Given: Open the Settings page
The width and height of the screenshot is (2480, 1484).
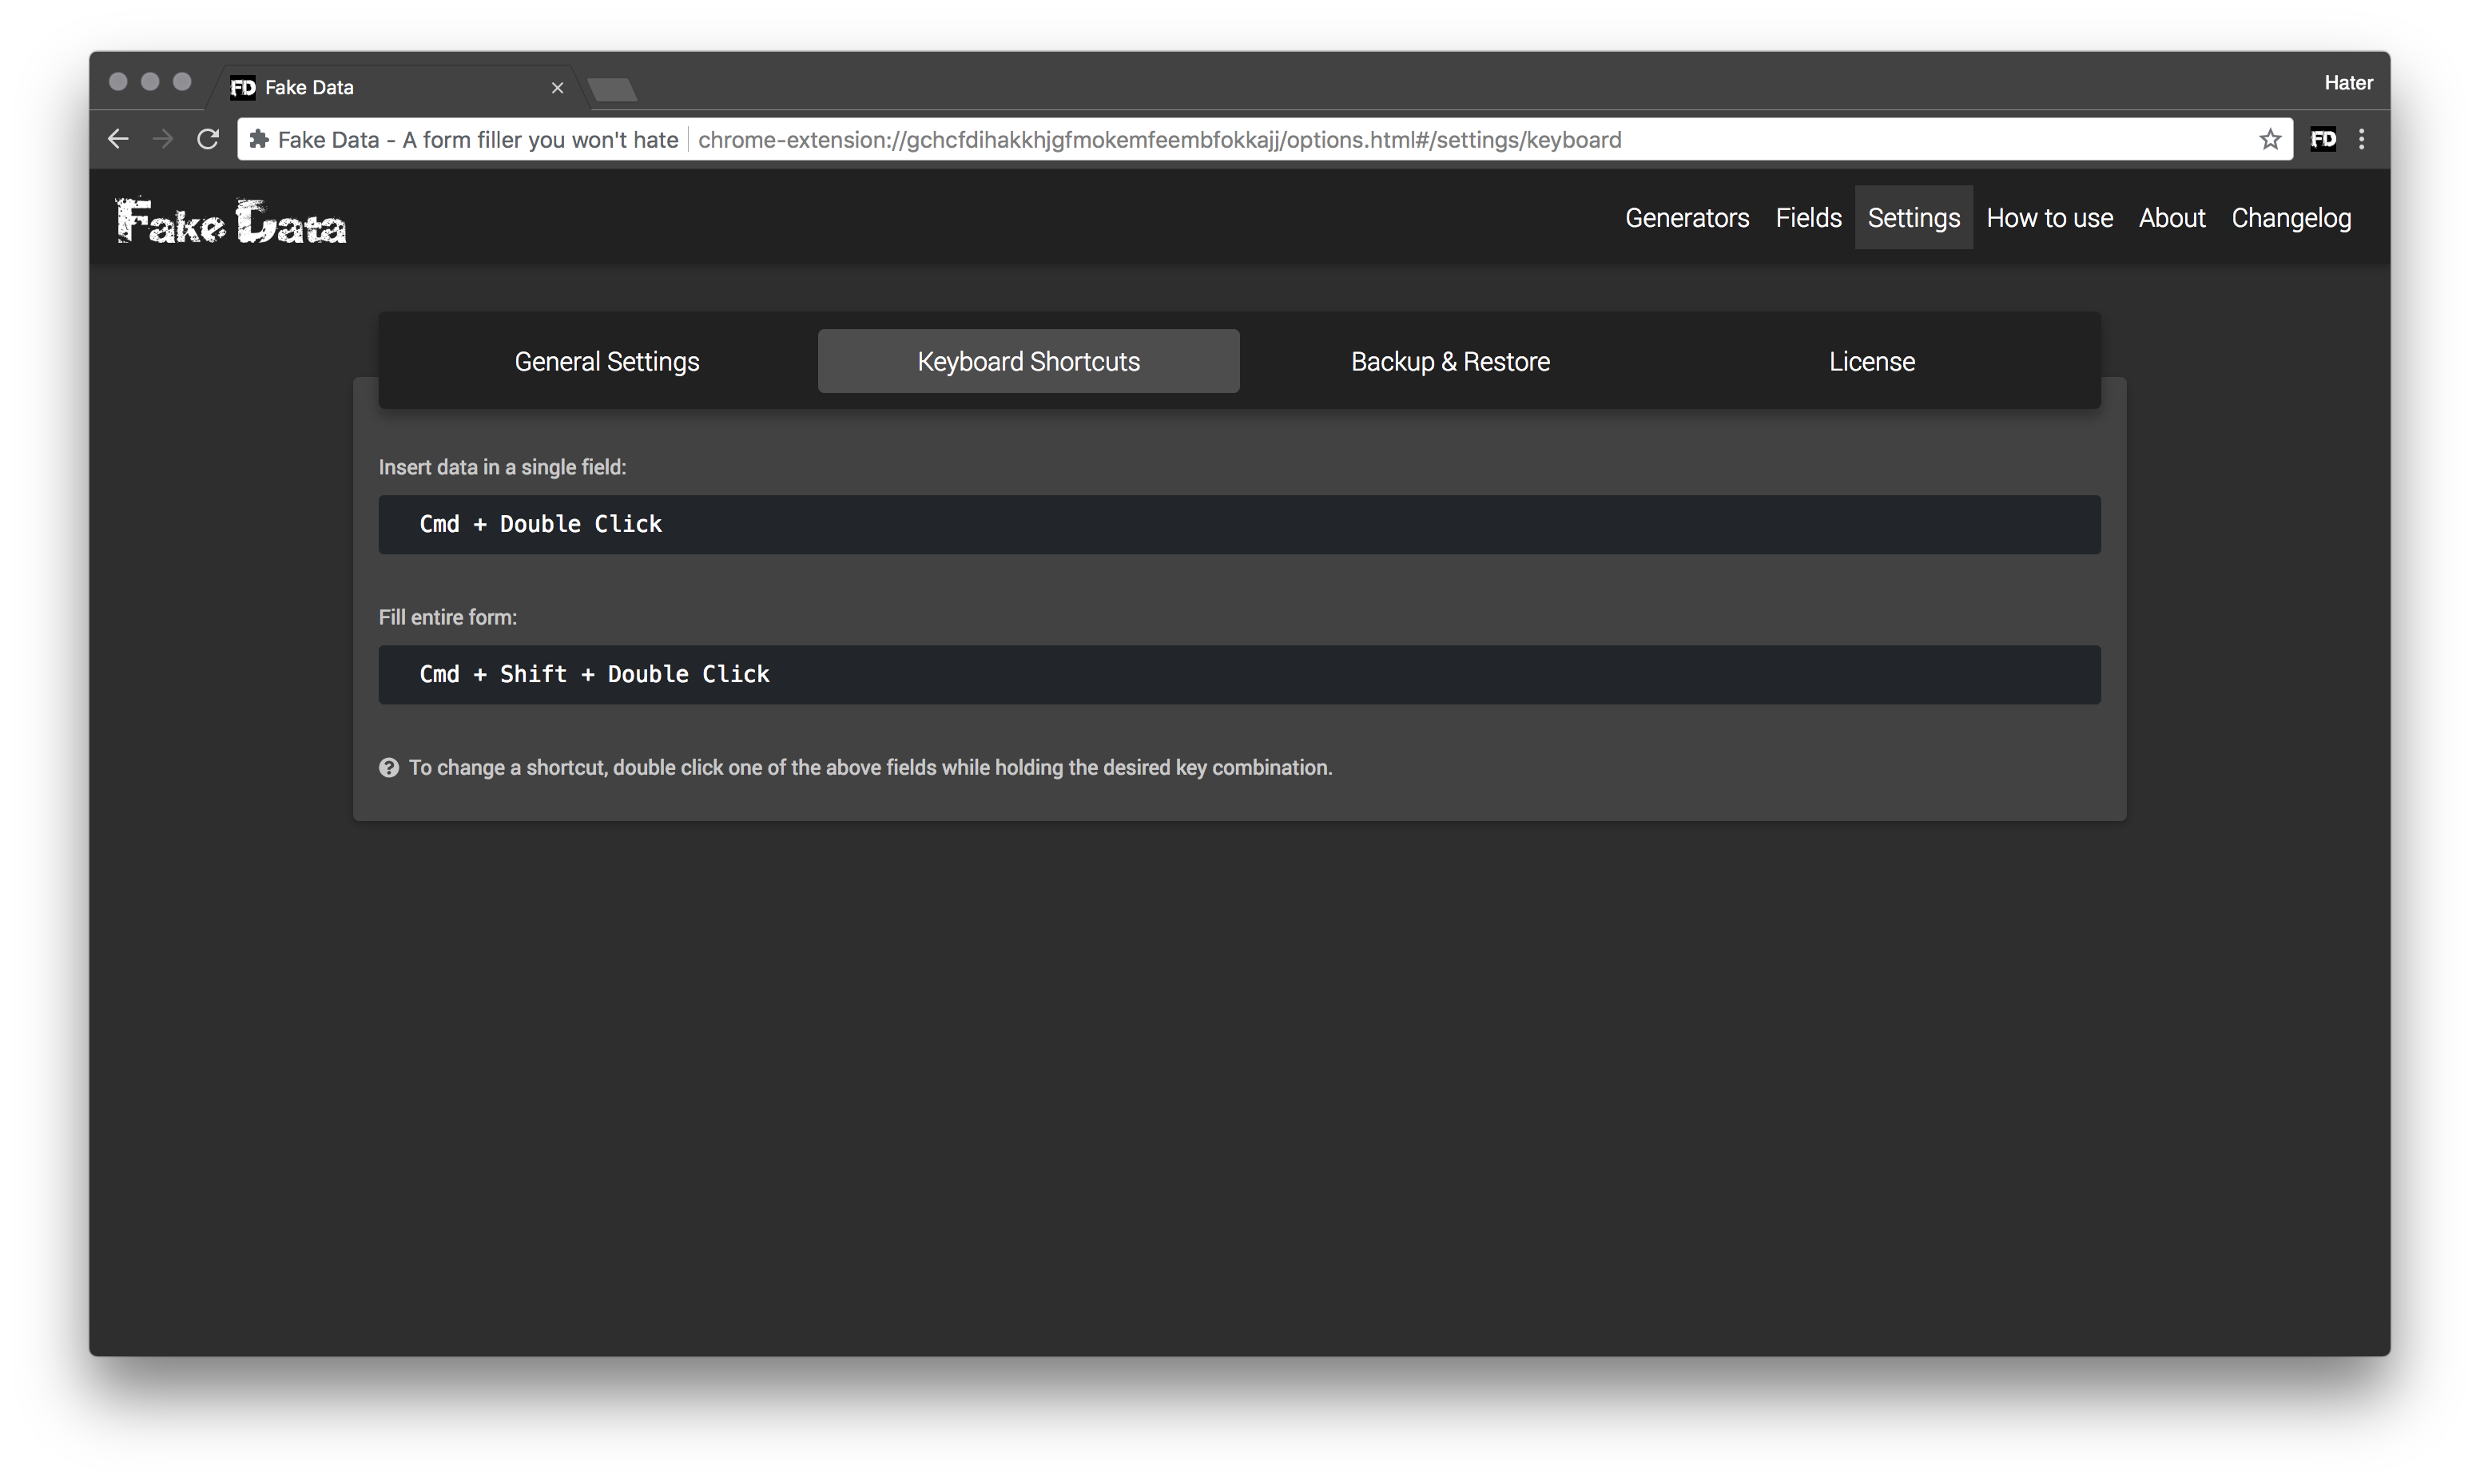Looking at the screenshot, I should click(1913, 217).
